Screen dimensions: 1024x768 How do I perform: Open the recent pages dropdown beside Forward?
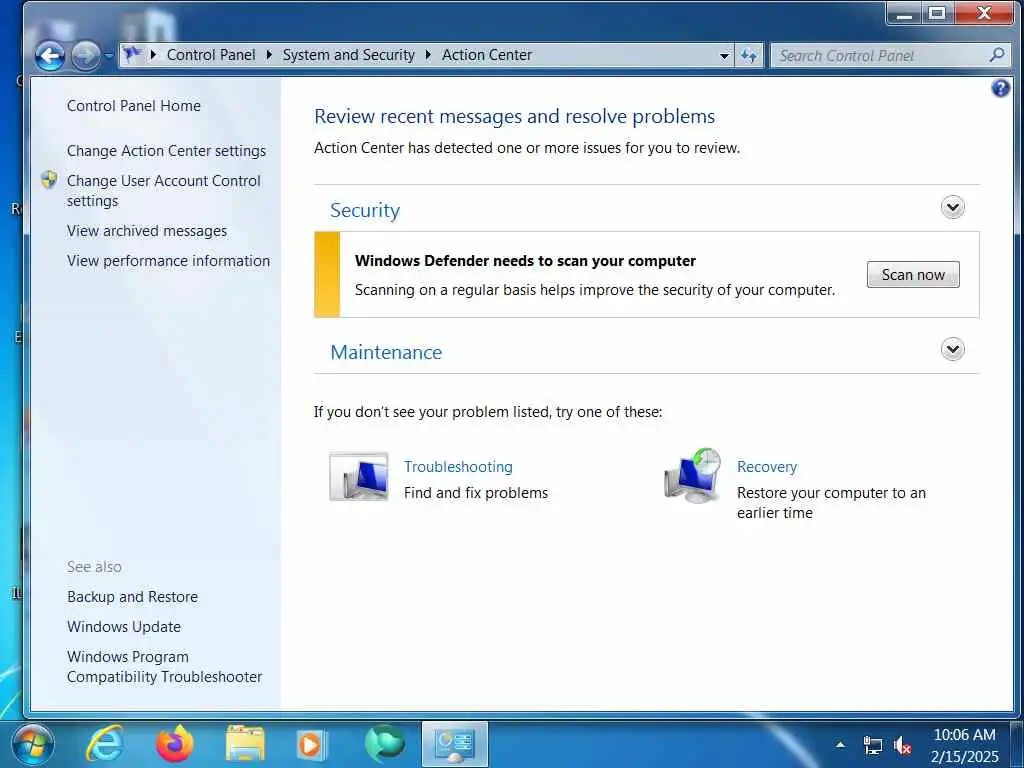109,56
